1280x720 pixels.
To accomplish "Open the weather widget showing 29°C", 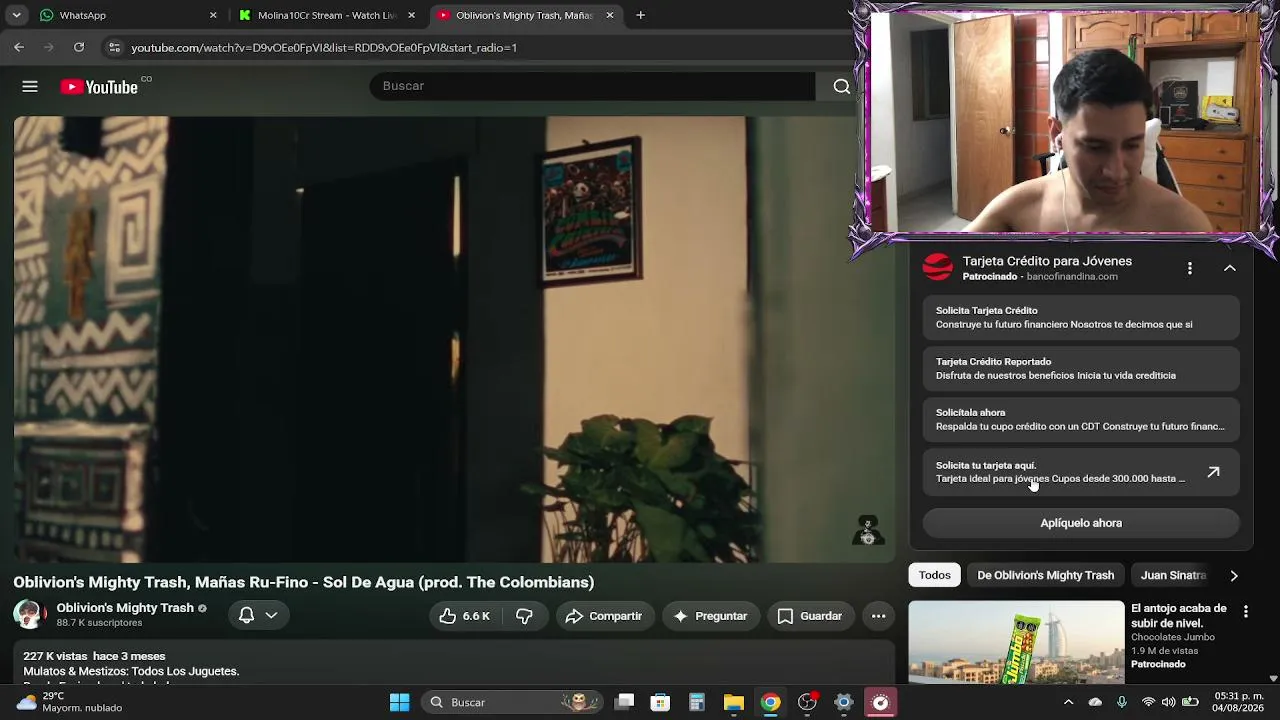I will [x=70, y=702].
